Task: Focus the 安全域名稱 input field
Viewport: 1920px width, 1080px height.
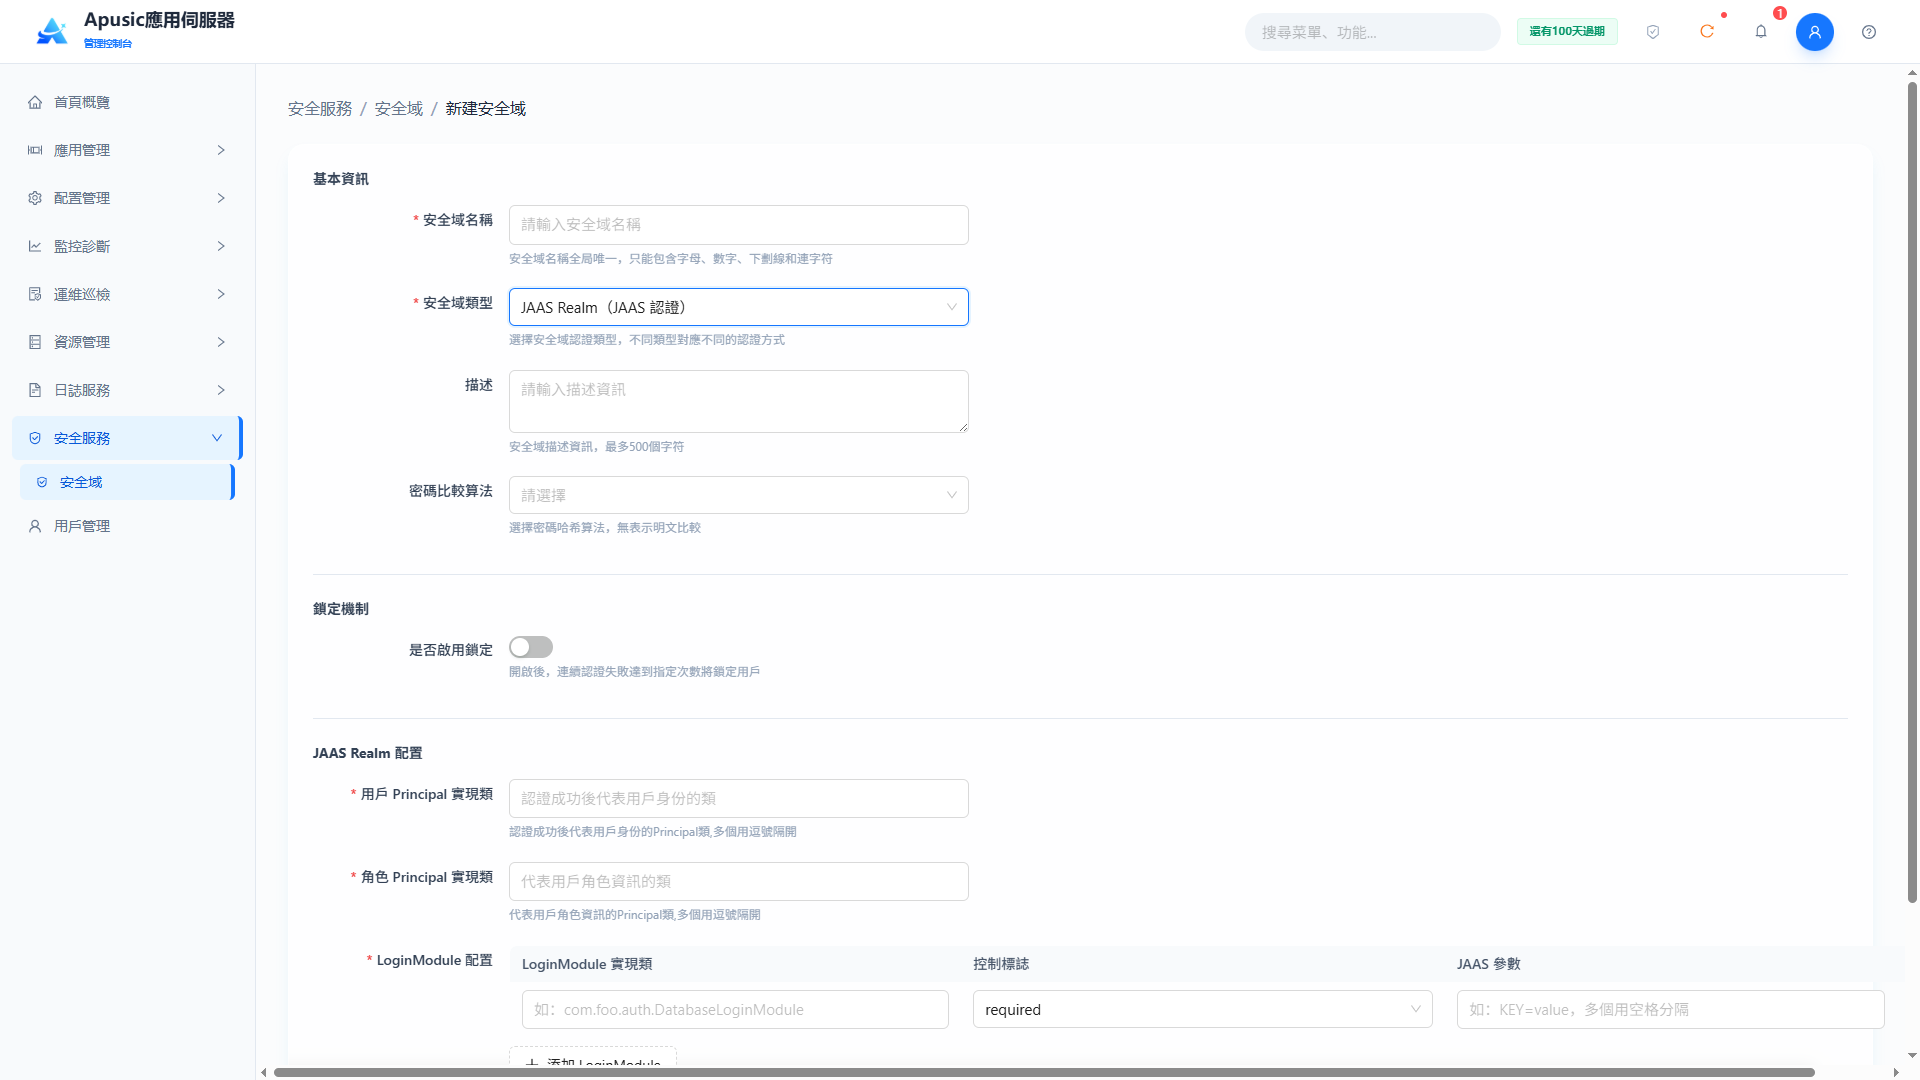Action: point(739,225)
